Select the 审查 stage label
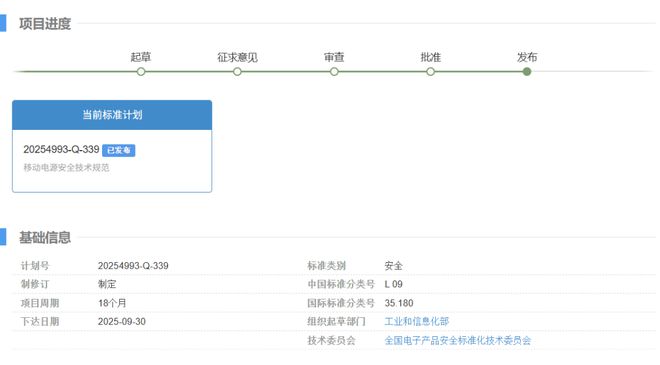 (x=334, y=57)
